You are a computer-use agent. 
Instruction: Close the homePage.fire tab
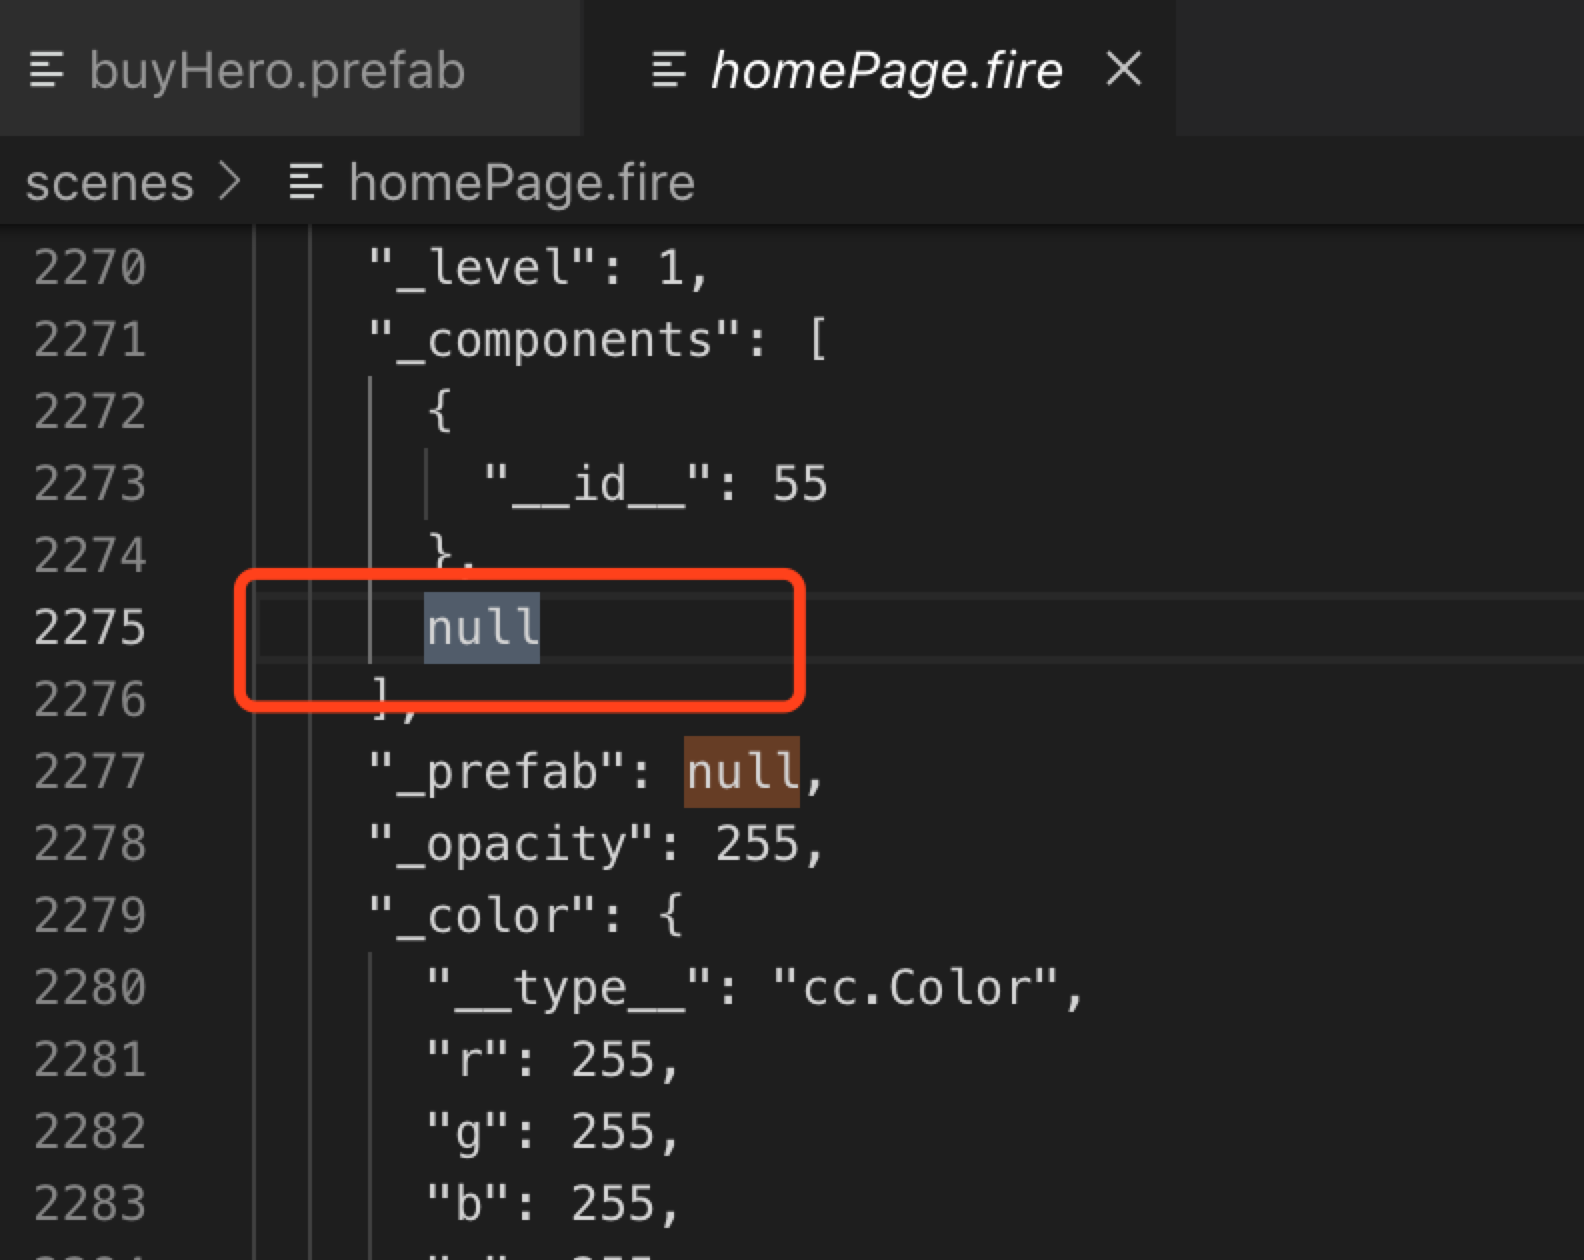(x=1124, y=69)
